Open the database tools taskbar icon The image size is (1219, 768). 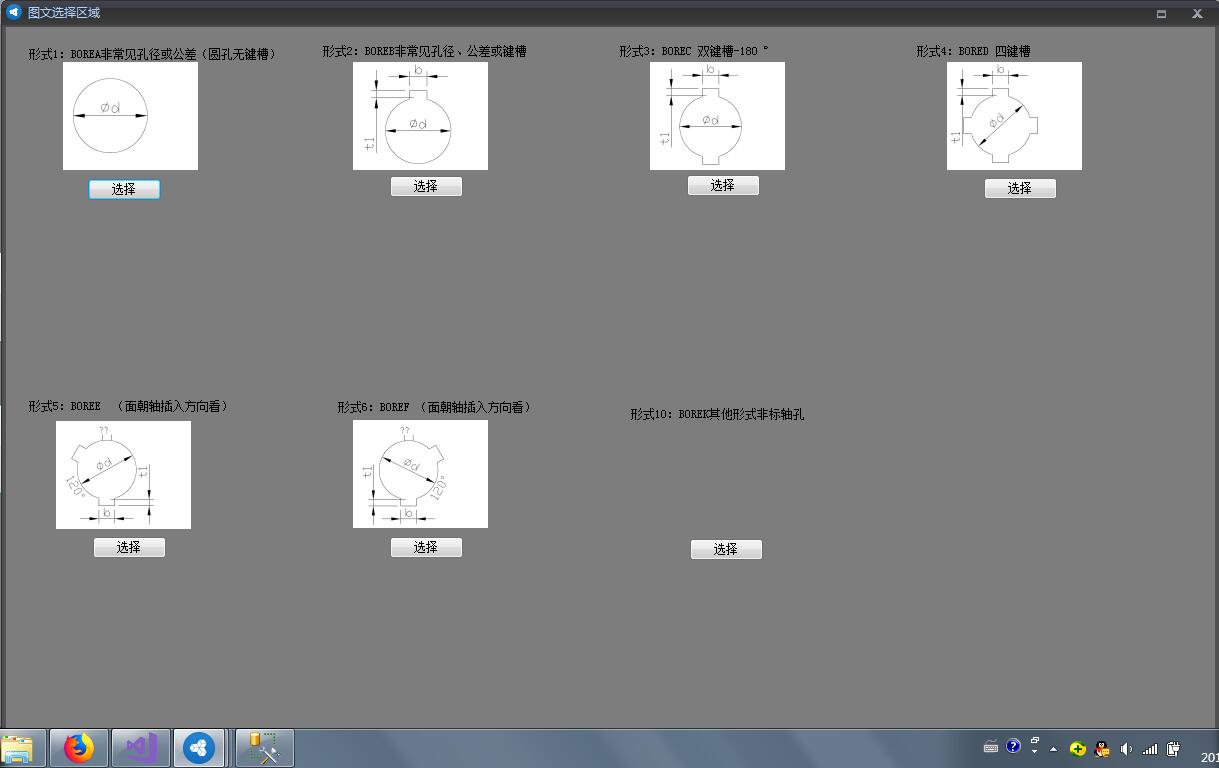tap(264, 748)
